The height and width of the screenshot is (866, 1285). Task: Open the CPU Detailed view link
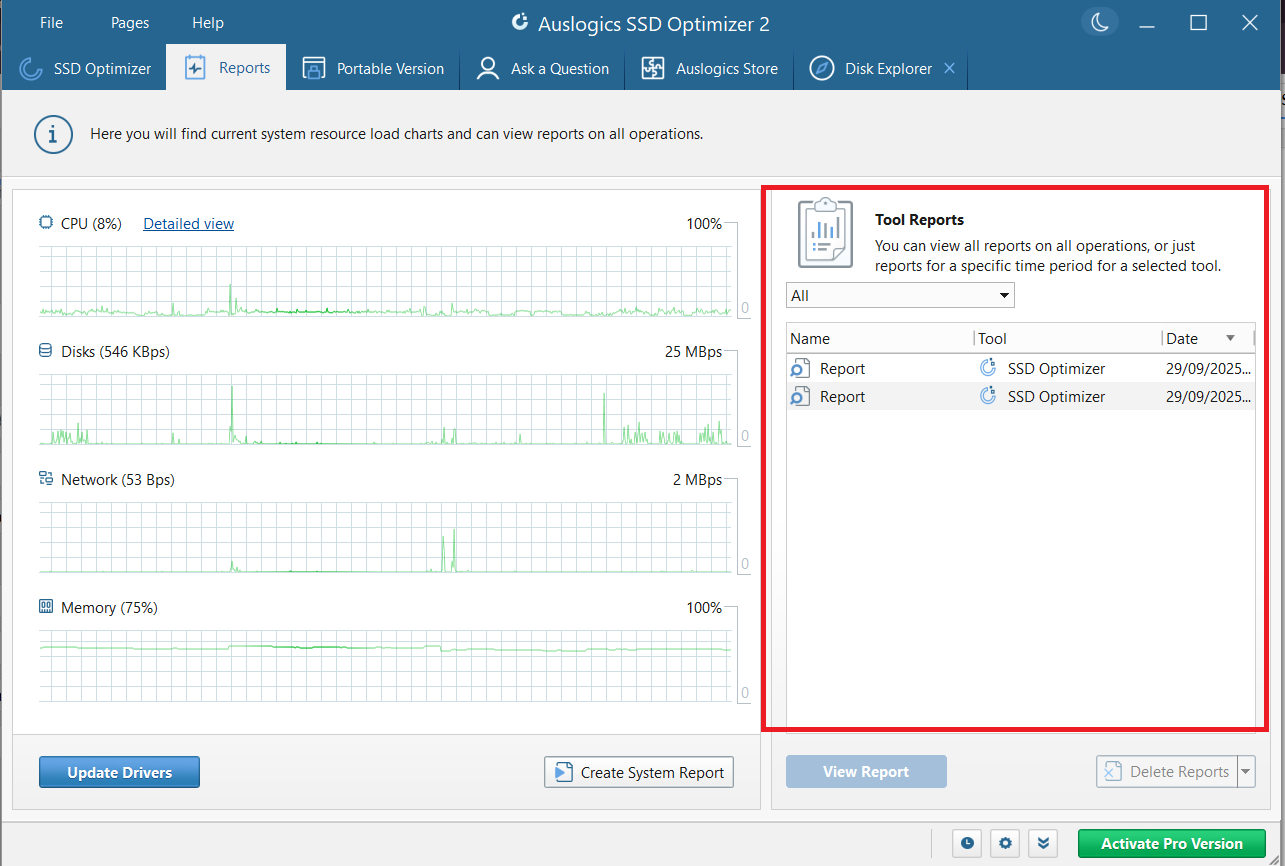click(188, 223)
